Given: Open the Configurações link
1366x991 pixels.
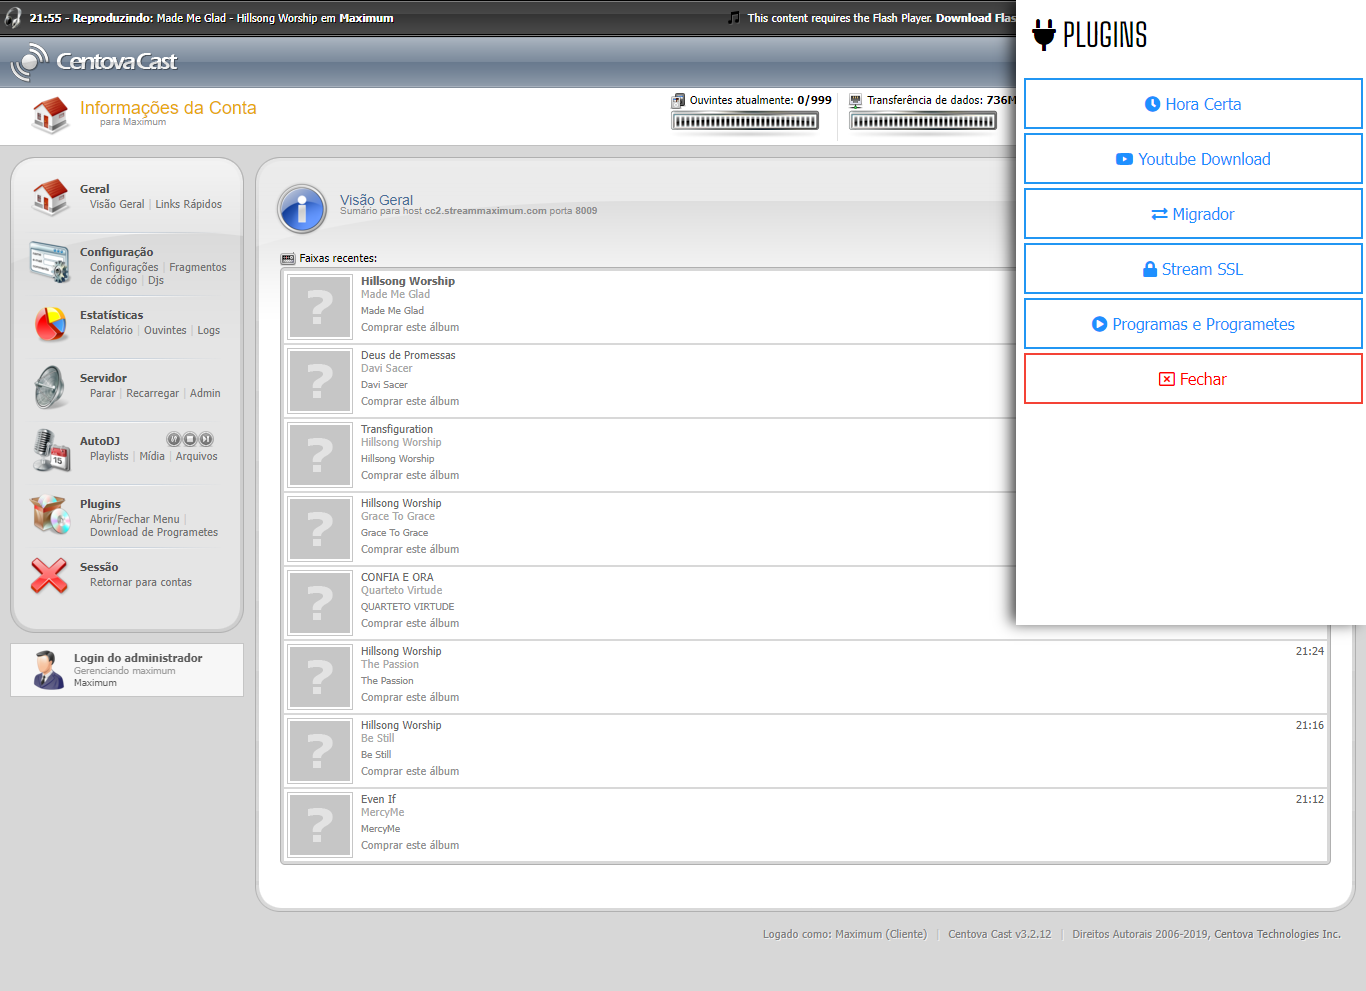Looking at the screenshot, I should [124, 267].
